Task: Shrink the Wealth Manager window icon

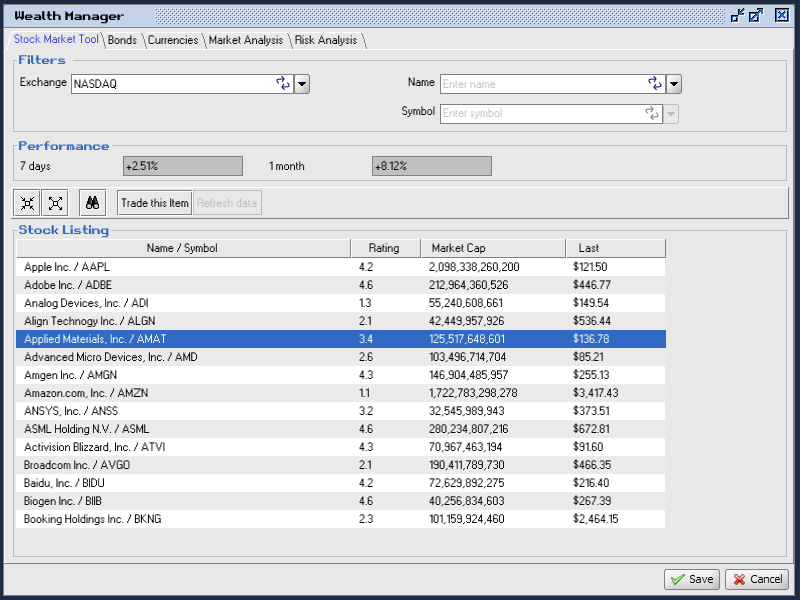Action: tap(738, 15)
